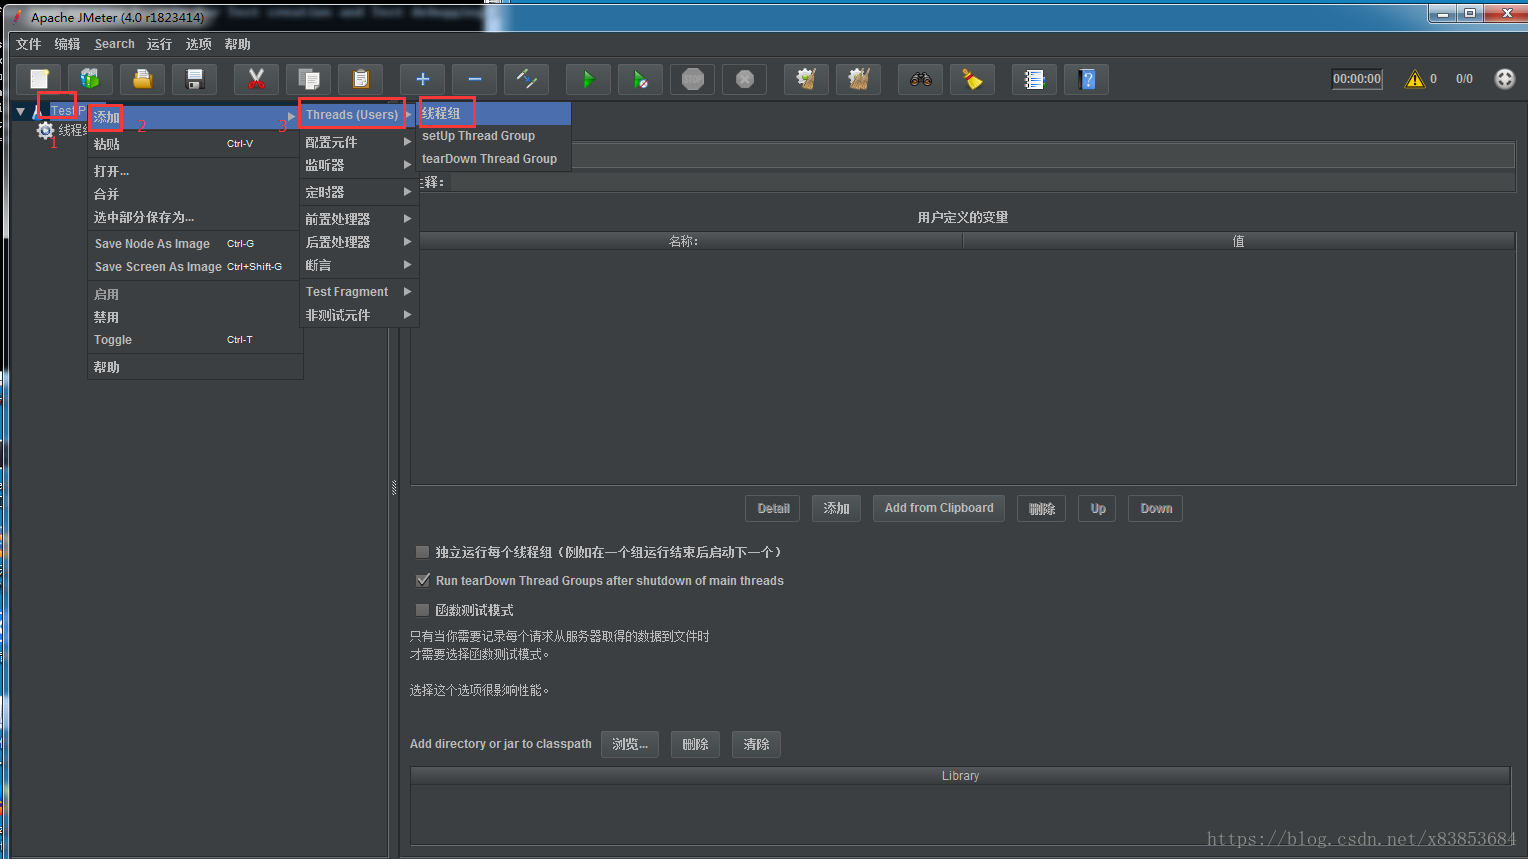Click the Clear results broom icon
Screen dimensions: 1528x859
click(807, 79)
